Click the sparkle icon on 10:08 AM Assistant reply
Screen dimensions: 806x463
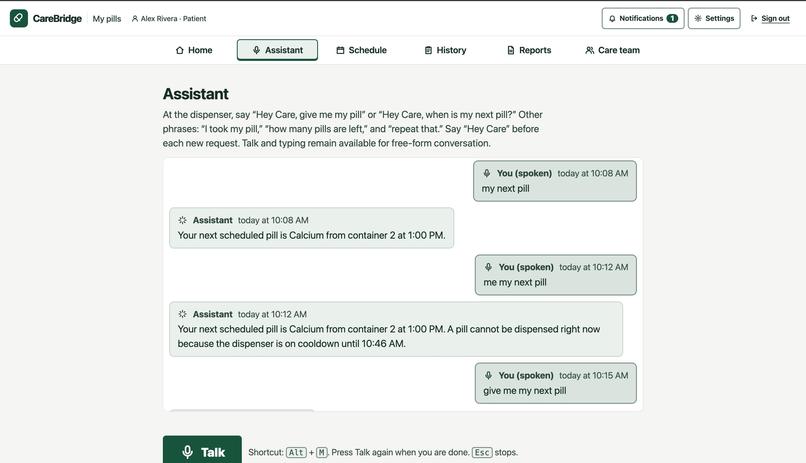coord(182,220)
